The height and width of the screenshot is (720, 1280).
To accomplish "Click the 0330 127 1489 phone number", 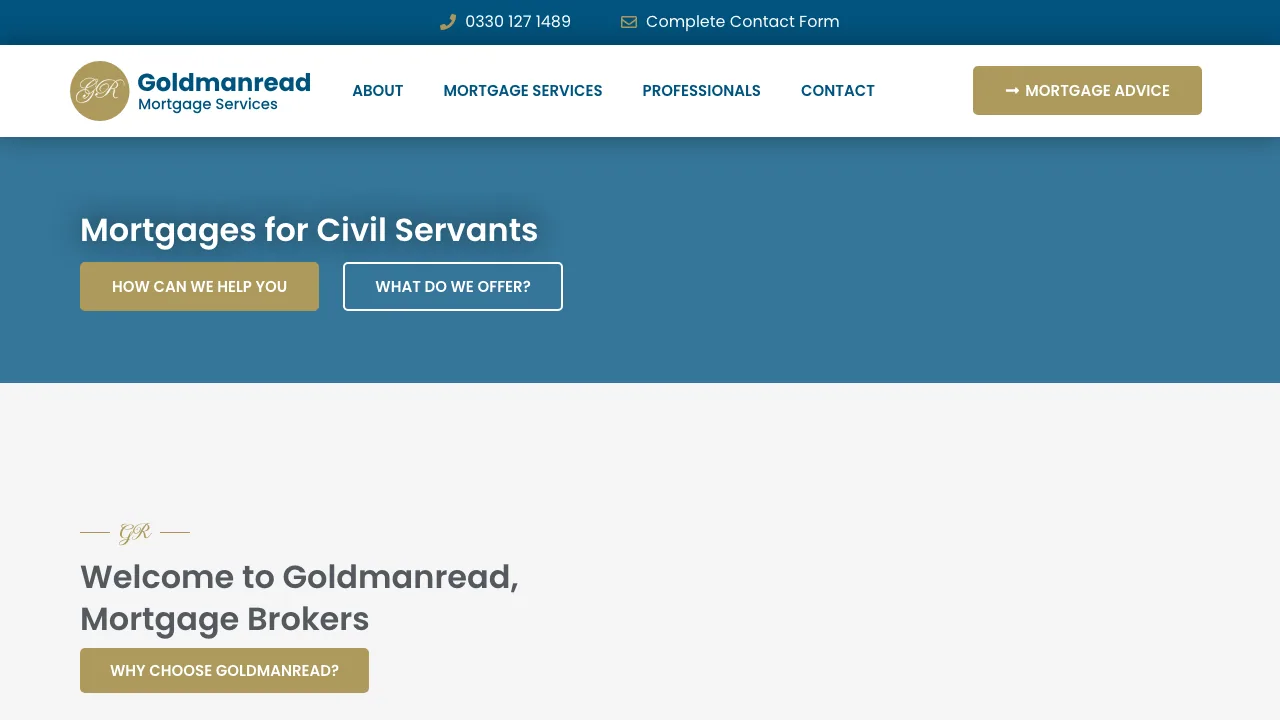I will coord(517,21).
